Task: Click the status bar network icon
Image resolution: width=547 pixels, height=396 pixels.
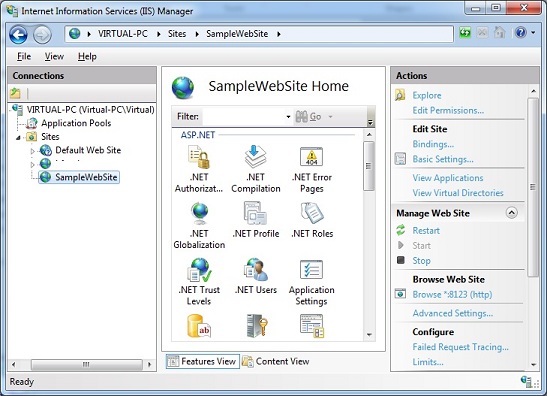Action: pos(526,381)
